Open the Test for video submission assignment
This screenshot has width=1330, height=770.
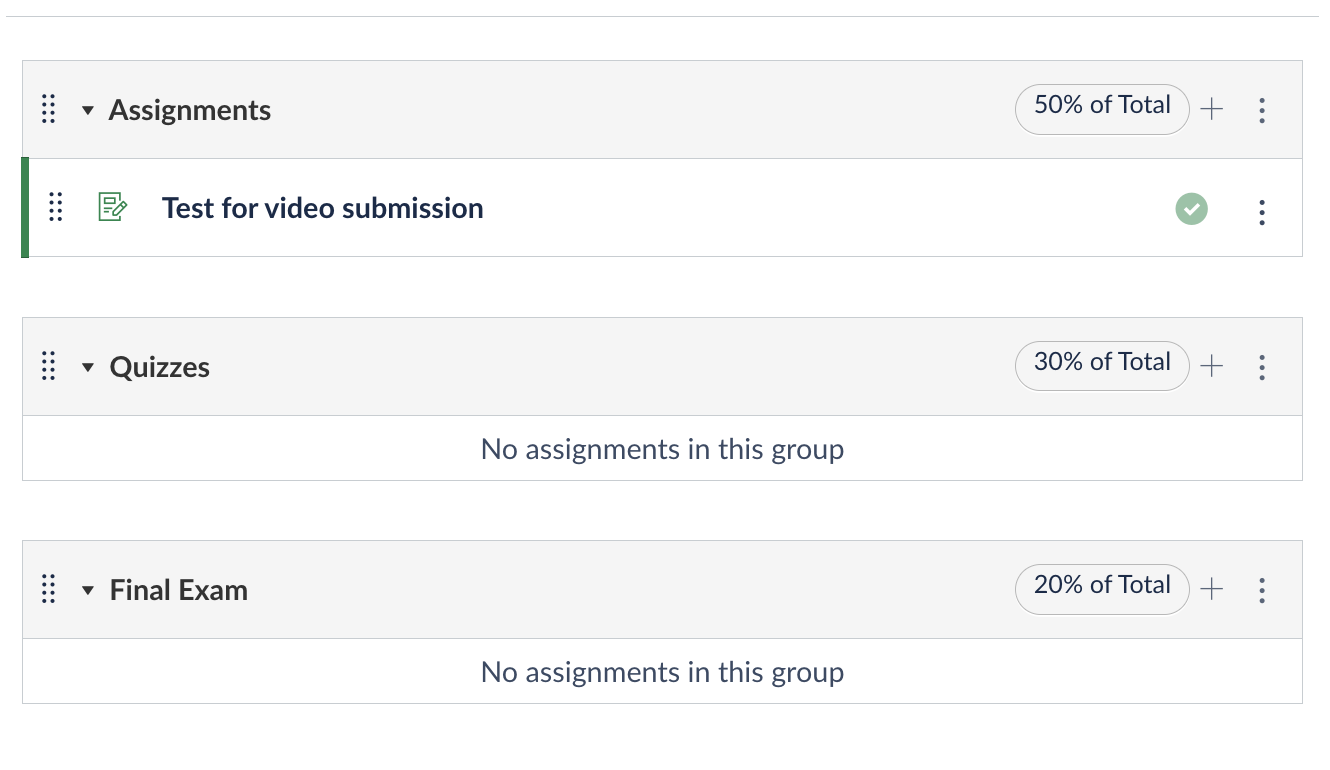[x=322, y=208]
